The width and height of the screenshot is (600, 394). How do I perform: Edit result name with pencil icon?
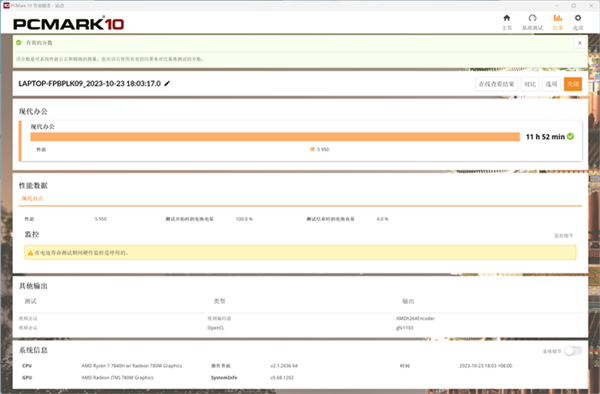[x=167, y=83]
